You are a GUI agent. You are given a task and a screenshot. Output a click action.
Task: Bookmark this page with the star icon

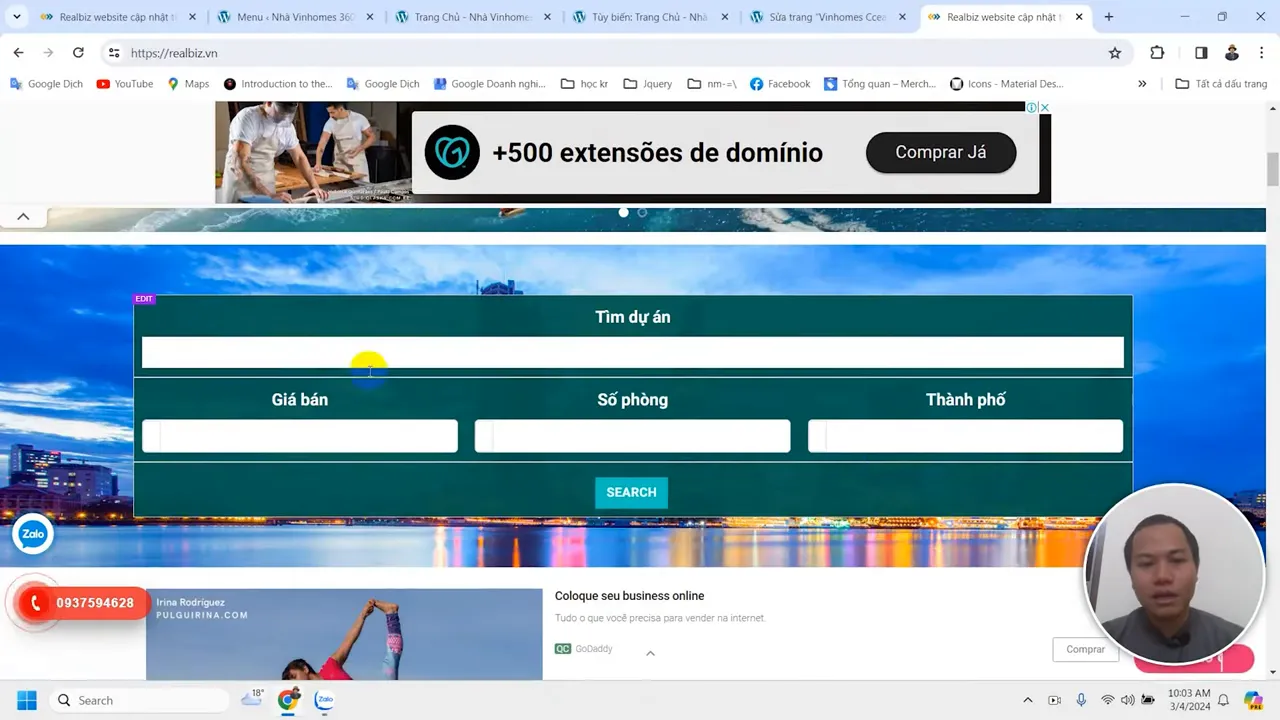(1115, 53)
